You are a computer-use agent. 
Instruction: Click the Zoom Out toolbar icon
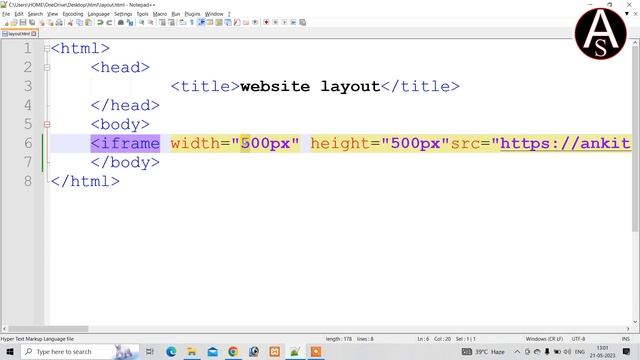151,22
